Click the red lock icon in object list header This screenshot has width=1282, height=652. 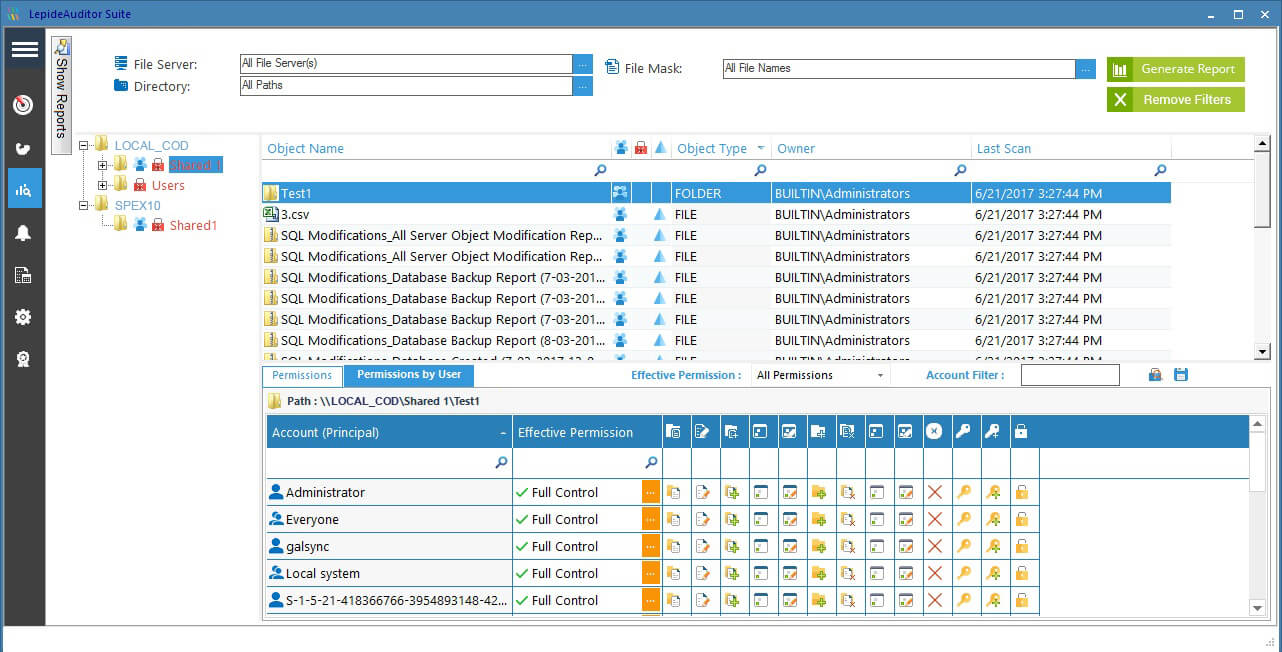641,148
